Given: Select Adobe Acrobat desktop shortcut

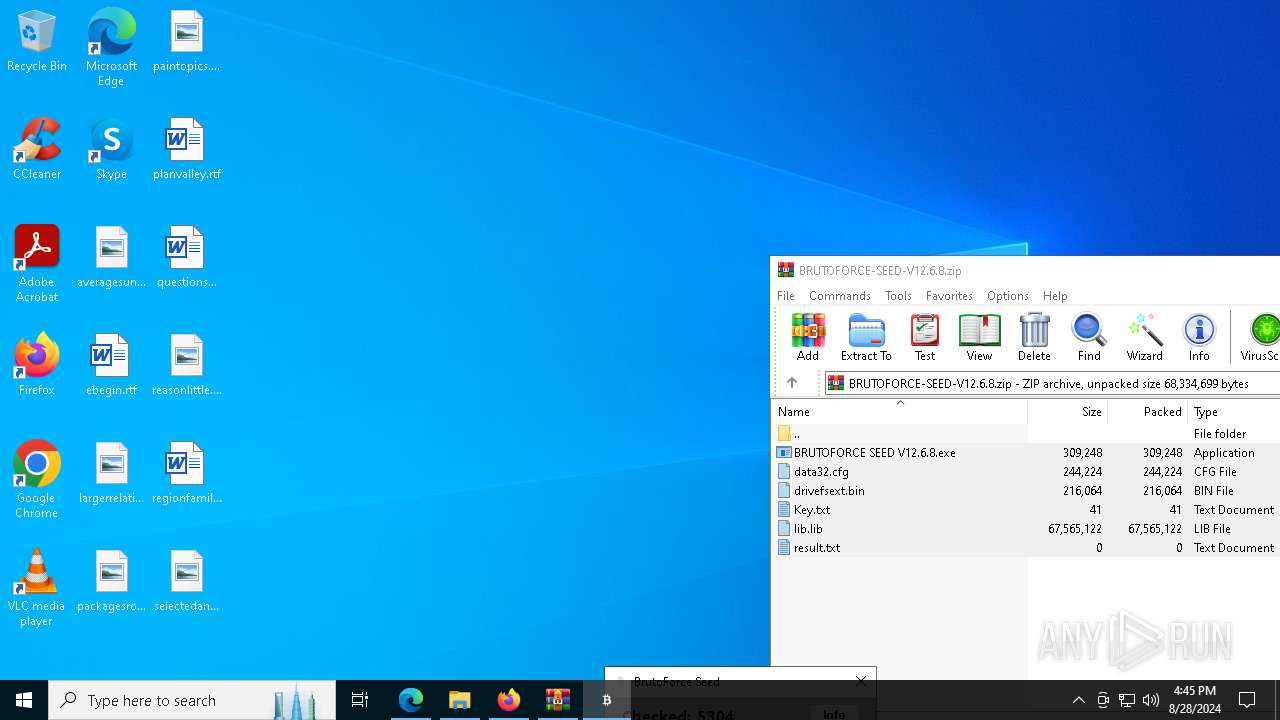Looking at the screenshot, I should [x=37, y=264].
